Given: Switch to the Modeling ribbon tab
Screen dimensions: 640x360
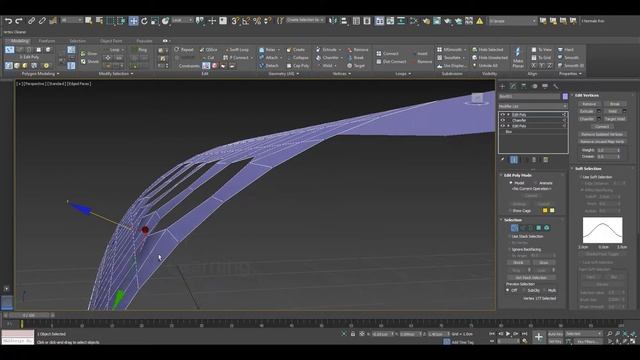Looking at the screenshot, I should coord(19,41).
